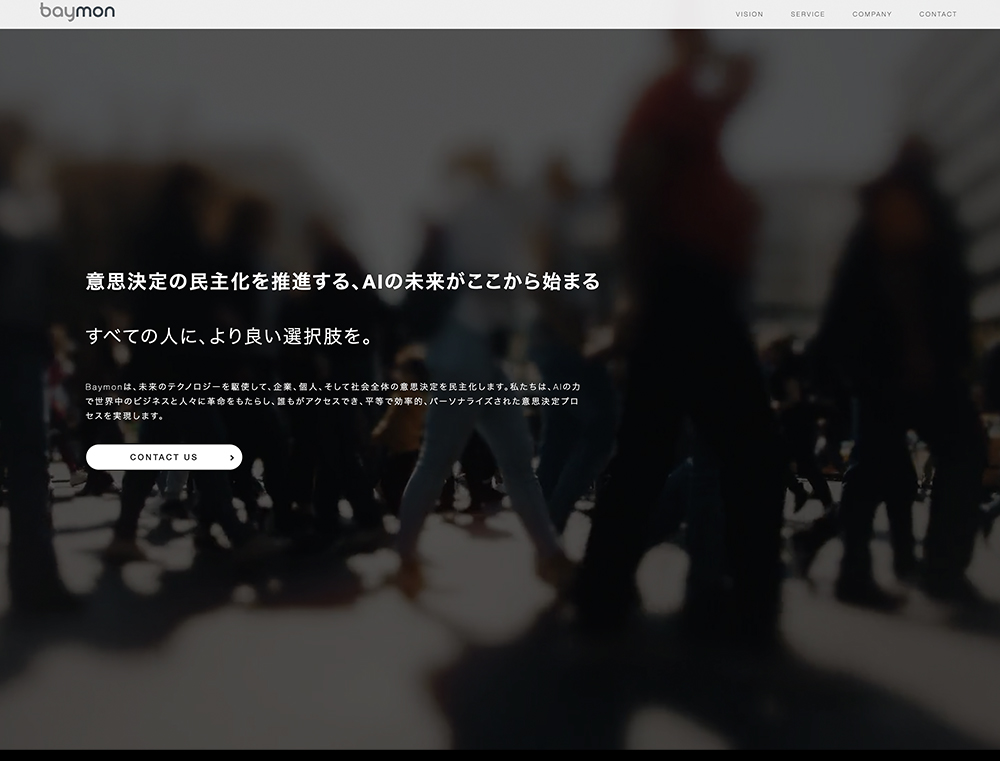Open the COMPANY navigation link
The width and height of the screenshot is (1000, 761).
point(872,14)
